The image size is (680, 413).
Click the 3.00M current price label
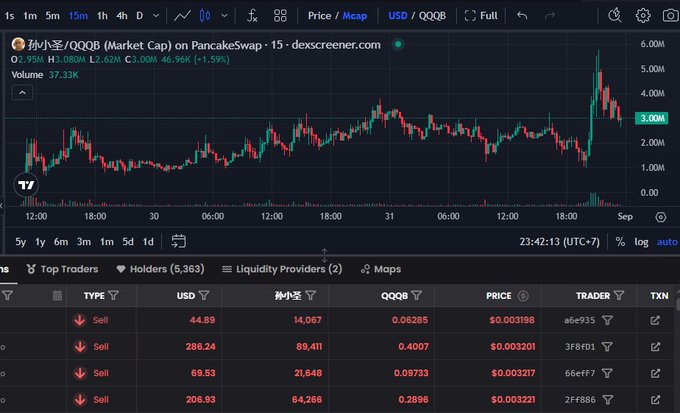pyautogui.click(x=652, y=118)
